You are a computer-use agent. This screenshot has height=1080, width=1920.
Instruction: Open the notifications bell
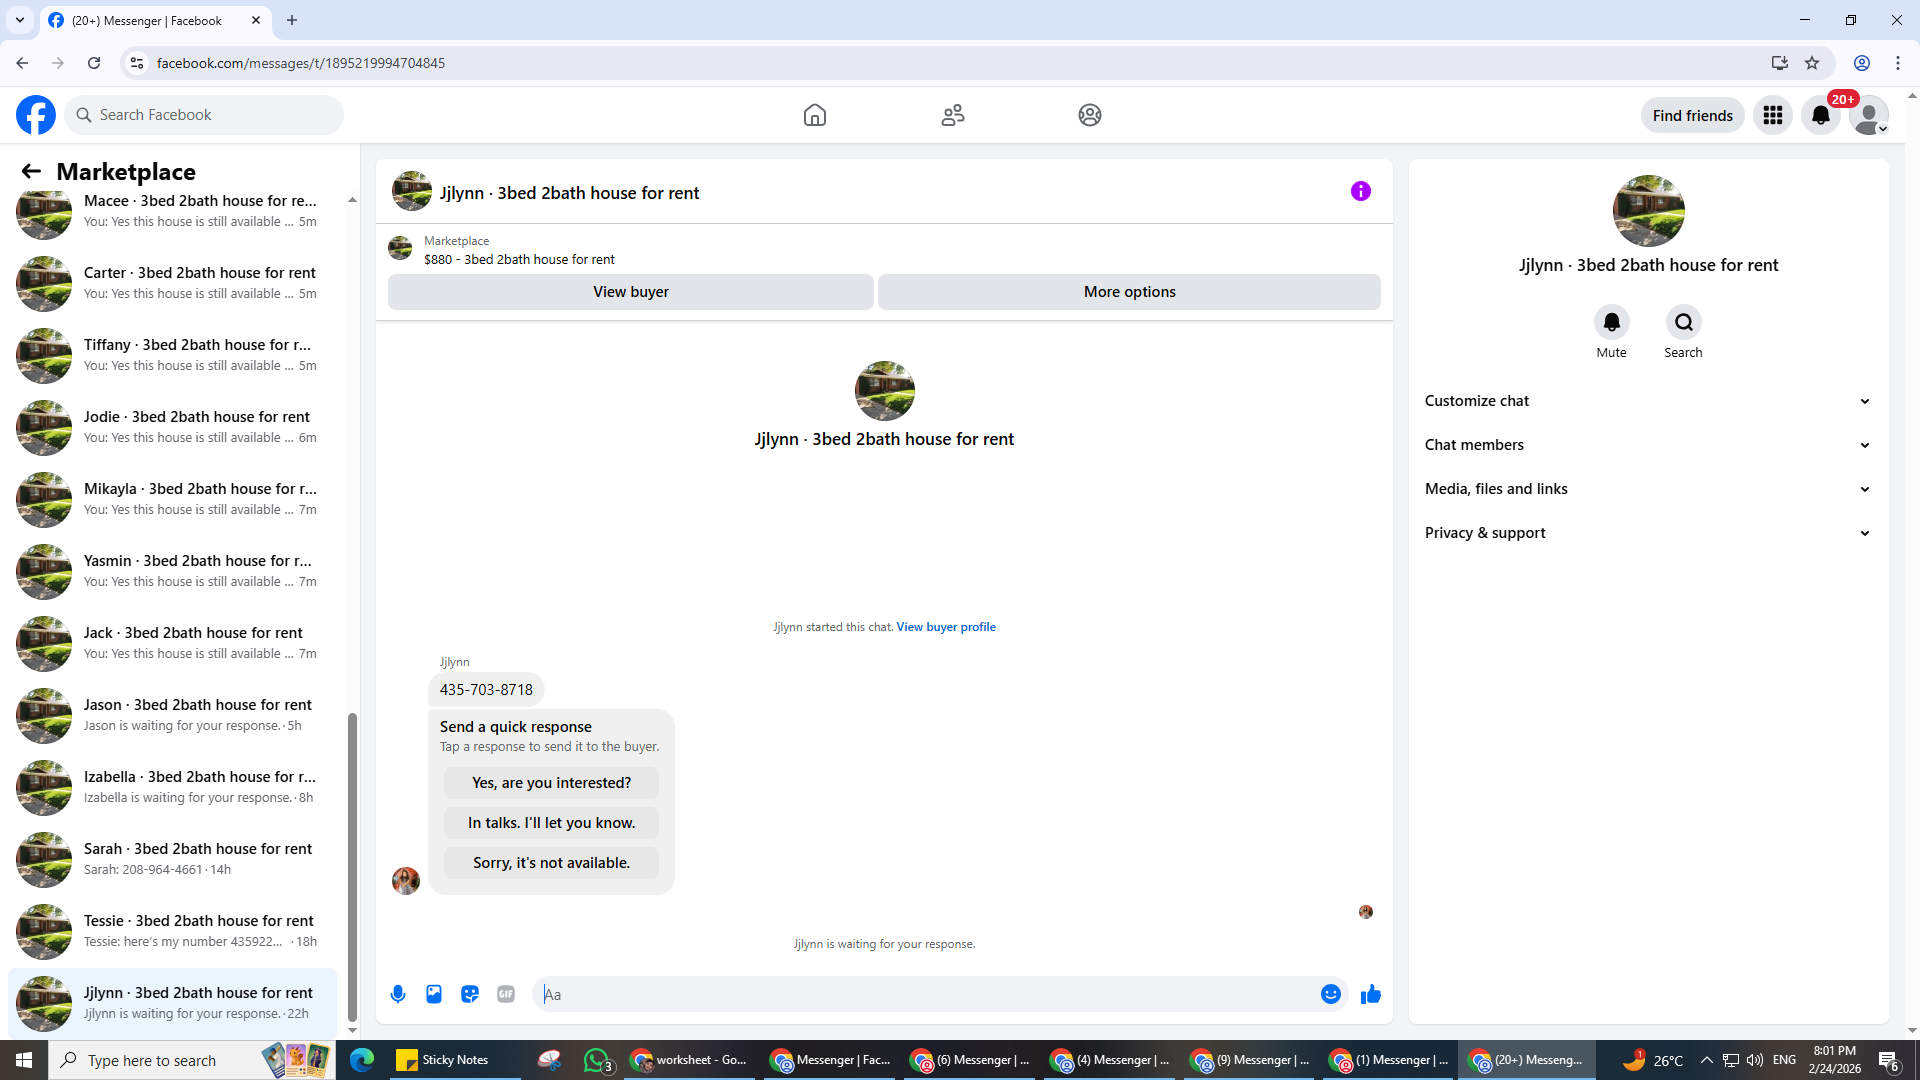point(1820,115)
